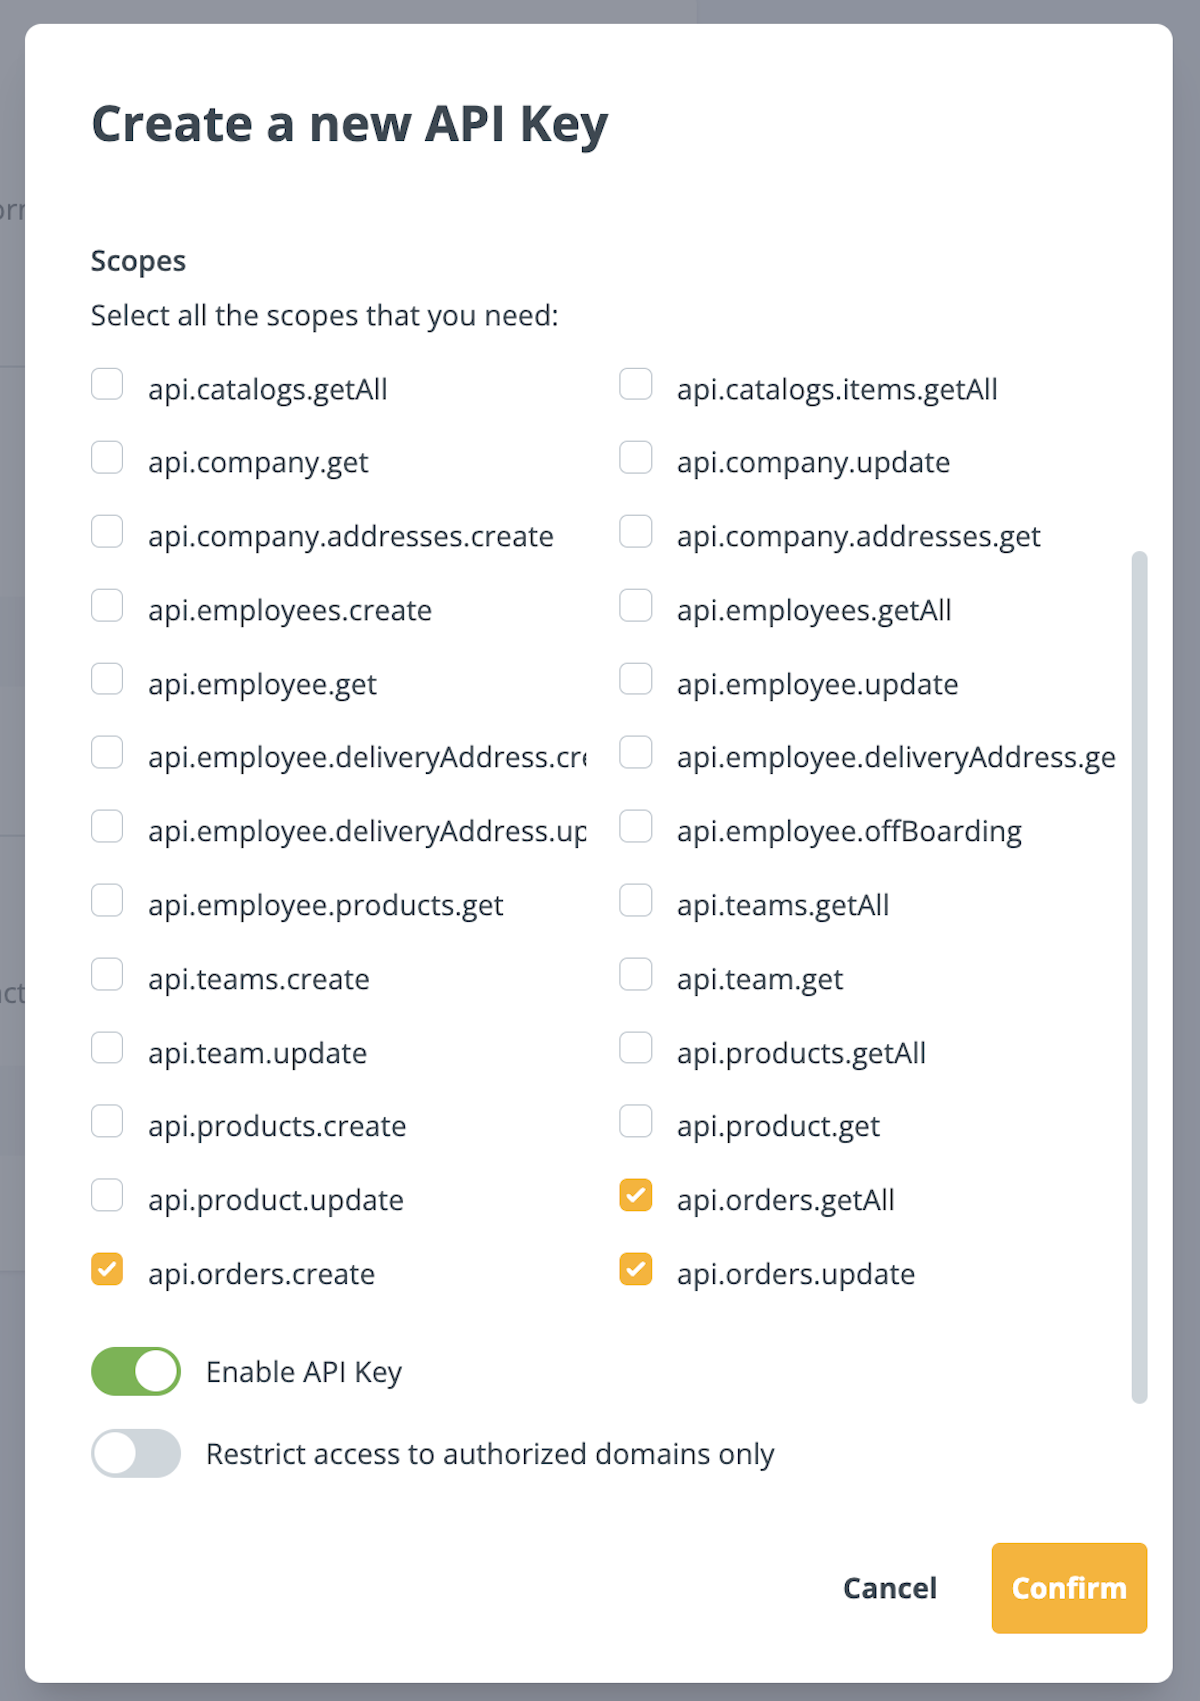Image resolution: width=1200 pixels, height=1701 pixels.
Task: Check the api.team.update scope
Action: [107, 1047]
